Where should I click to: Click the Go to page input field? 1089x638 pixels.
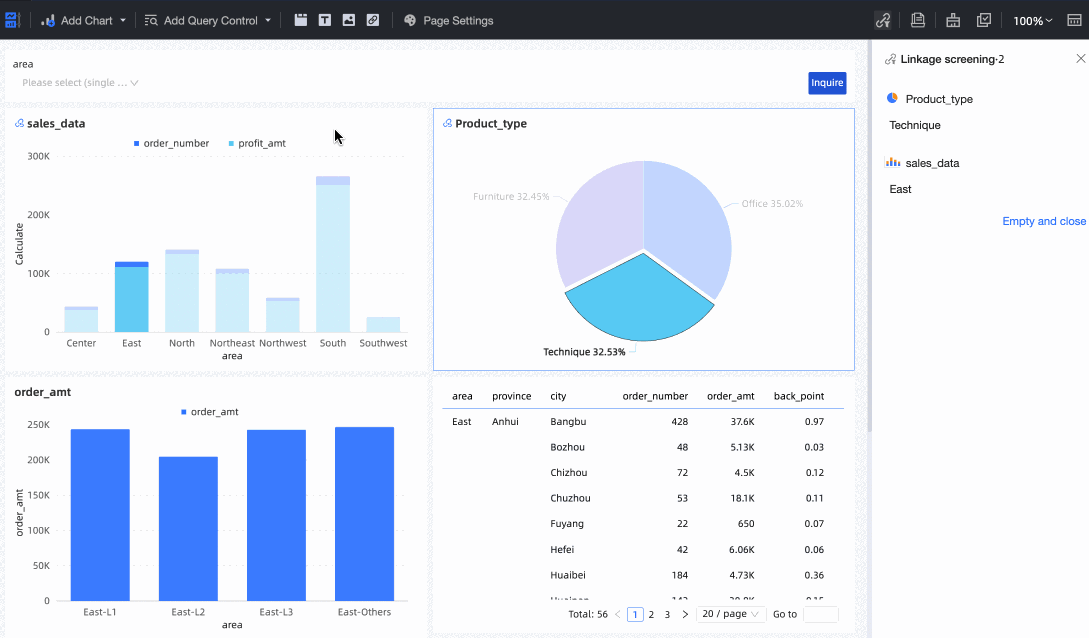pos(820,614)
